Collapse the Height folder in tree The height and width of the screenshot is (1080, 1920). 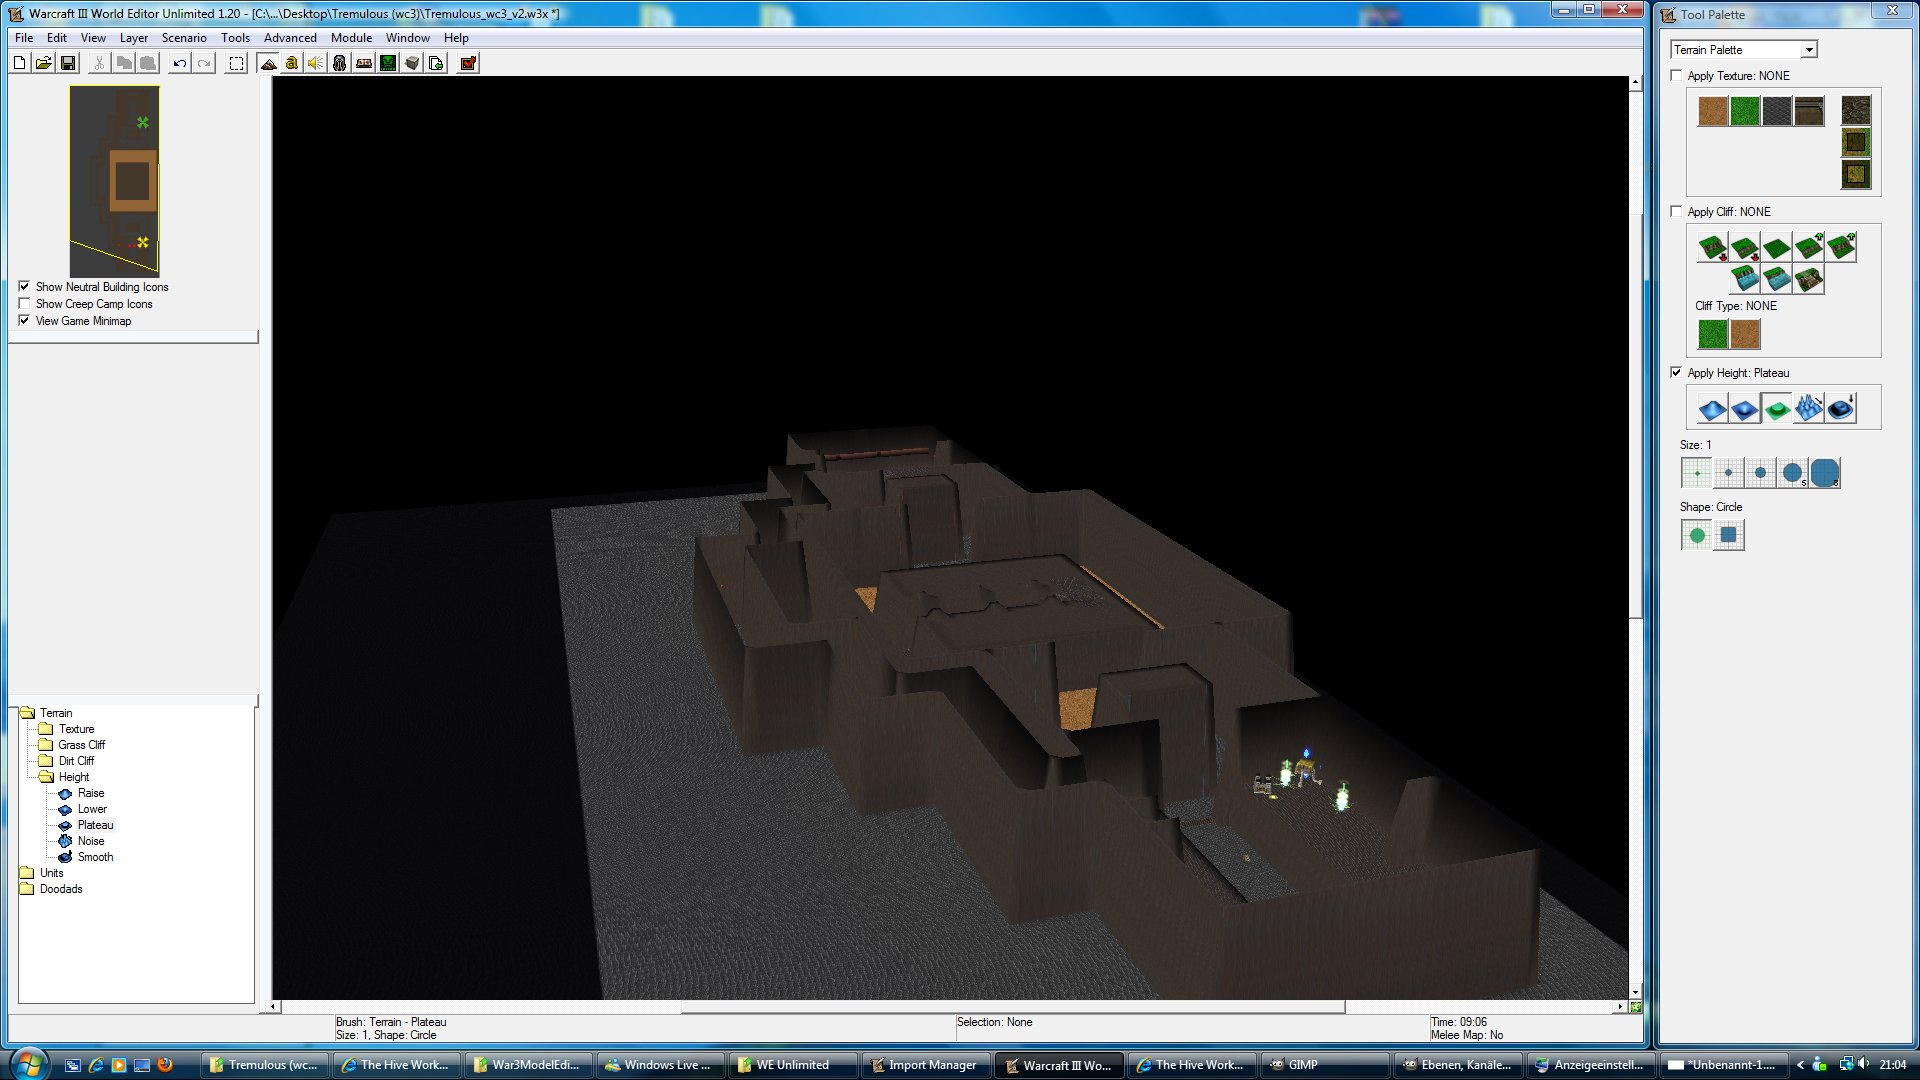[x=46, y=777]
